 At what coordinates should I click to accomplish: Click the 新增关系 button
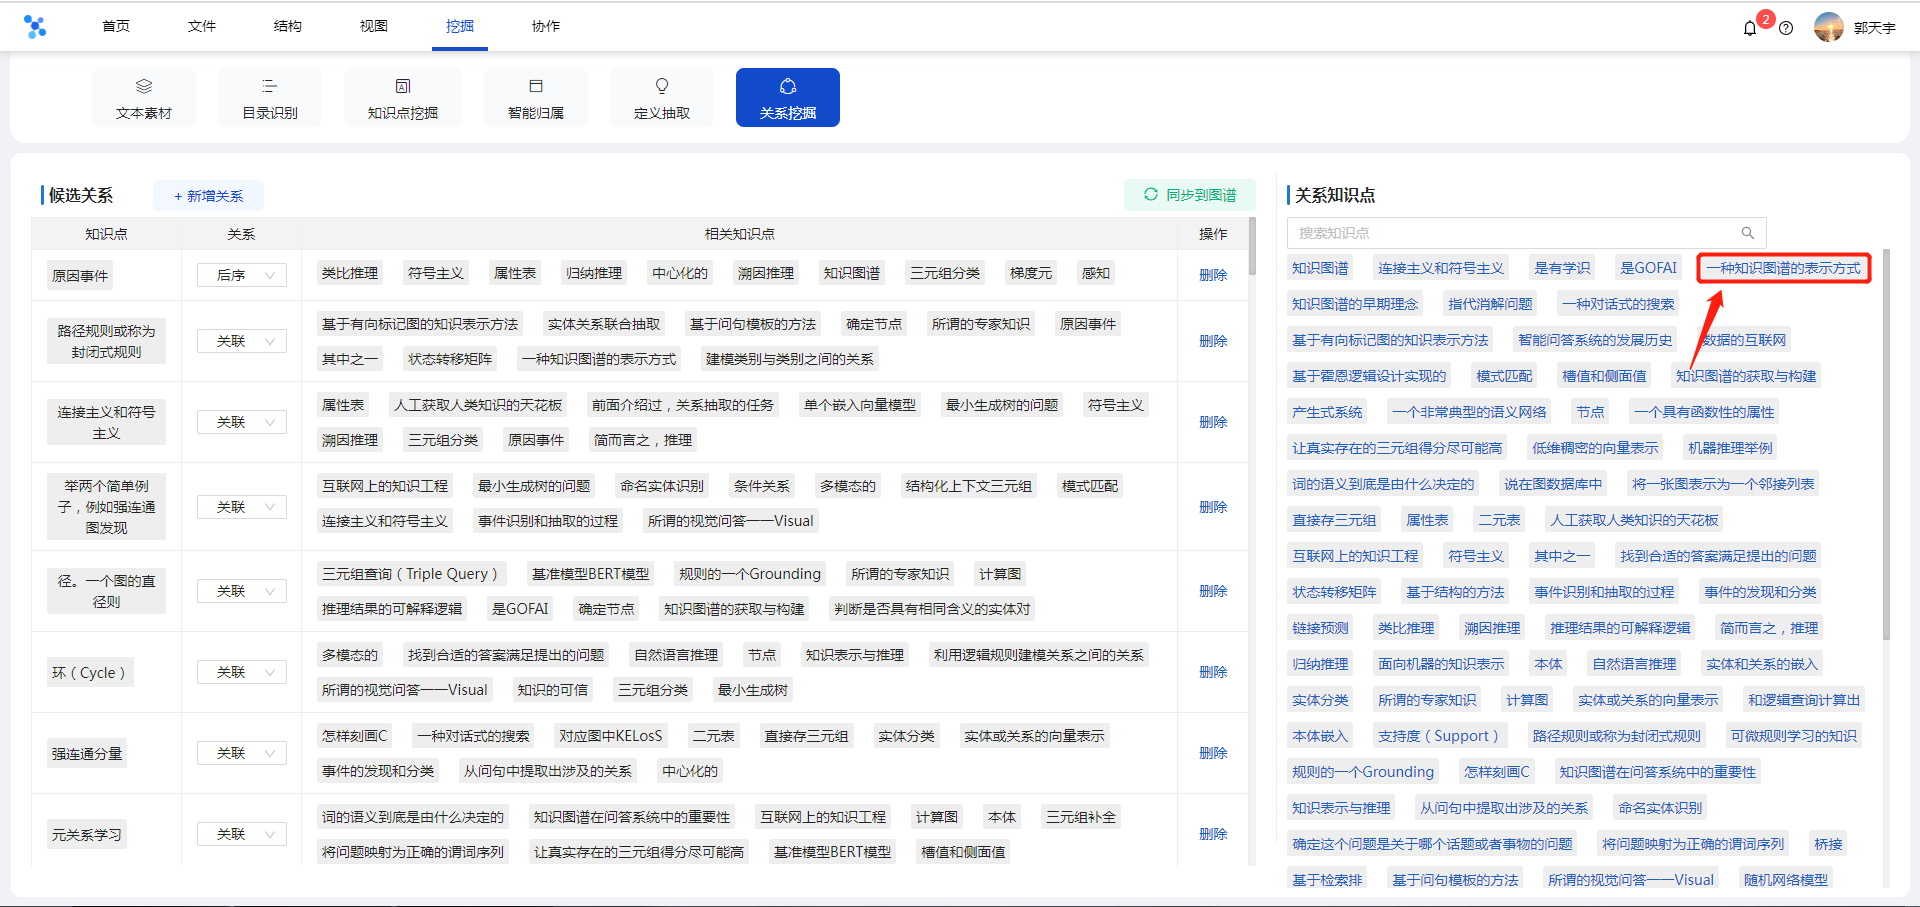pos(208,196)
